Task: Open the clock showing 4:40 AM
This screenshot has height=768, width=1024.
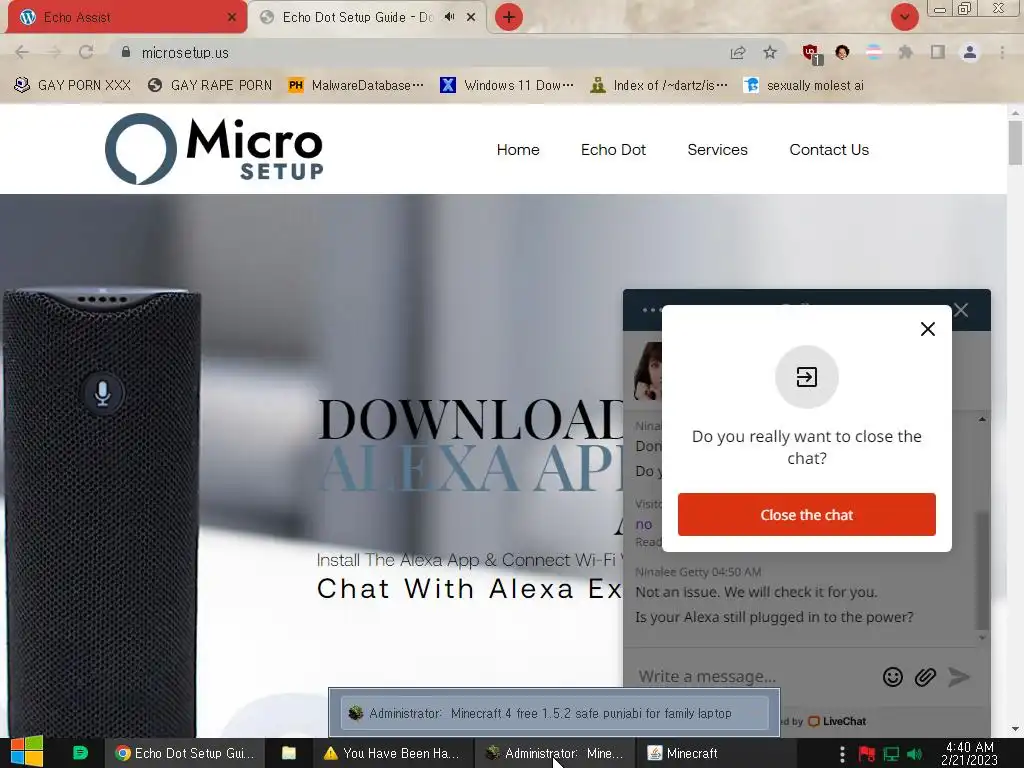Action: 970,753
